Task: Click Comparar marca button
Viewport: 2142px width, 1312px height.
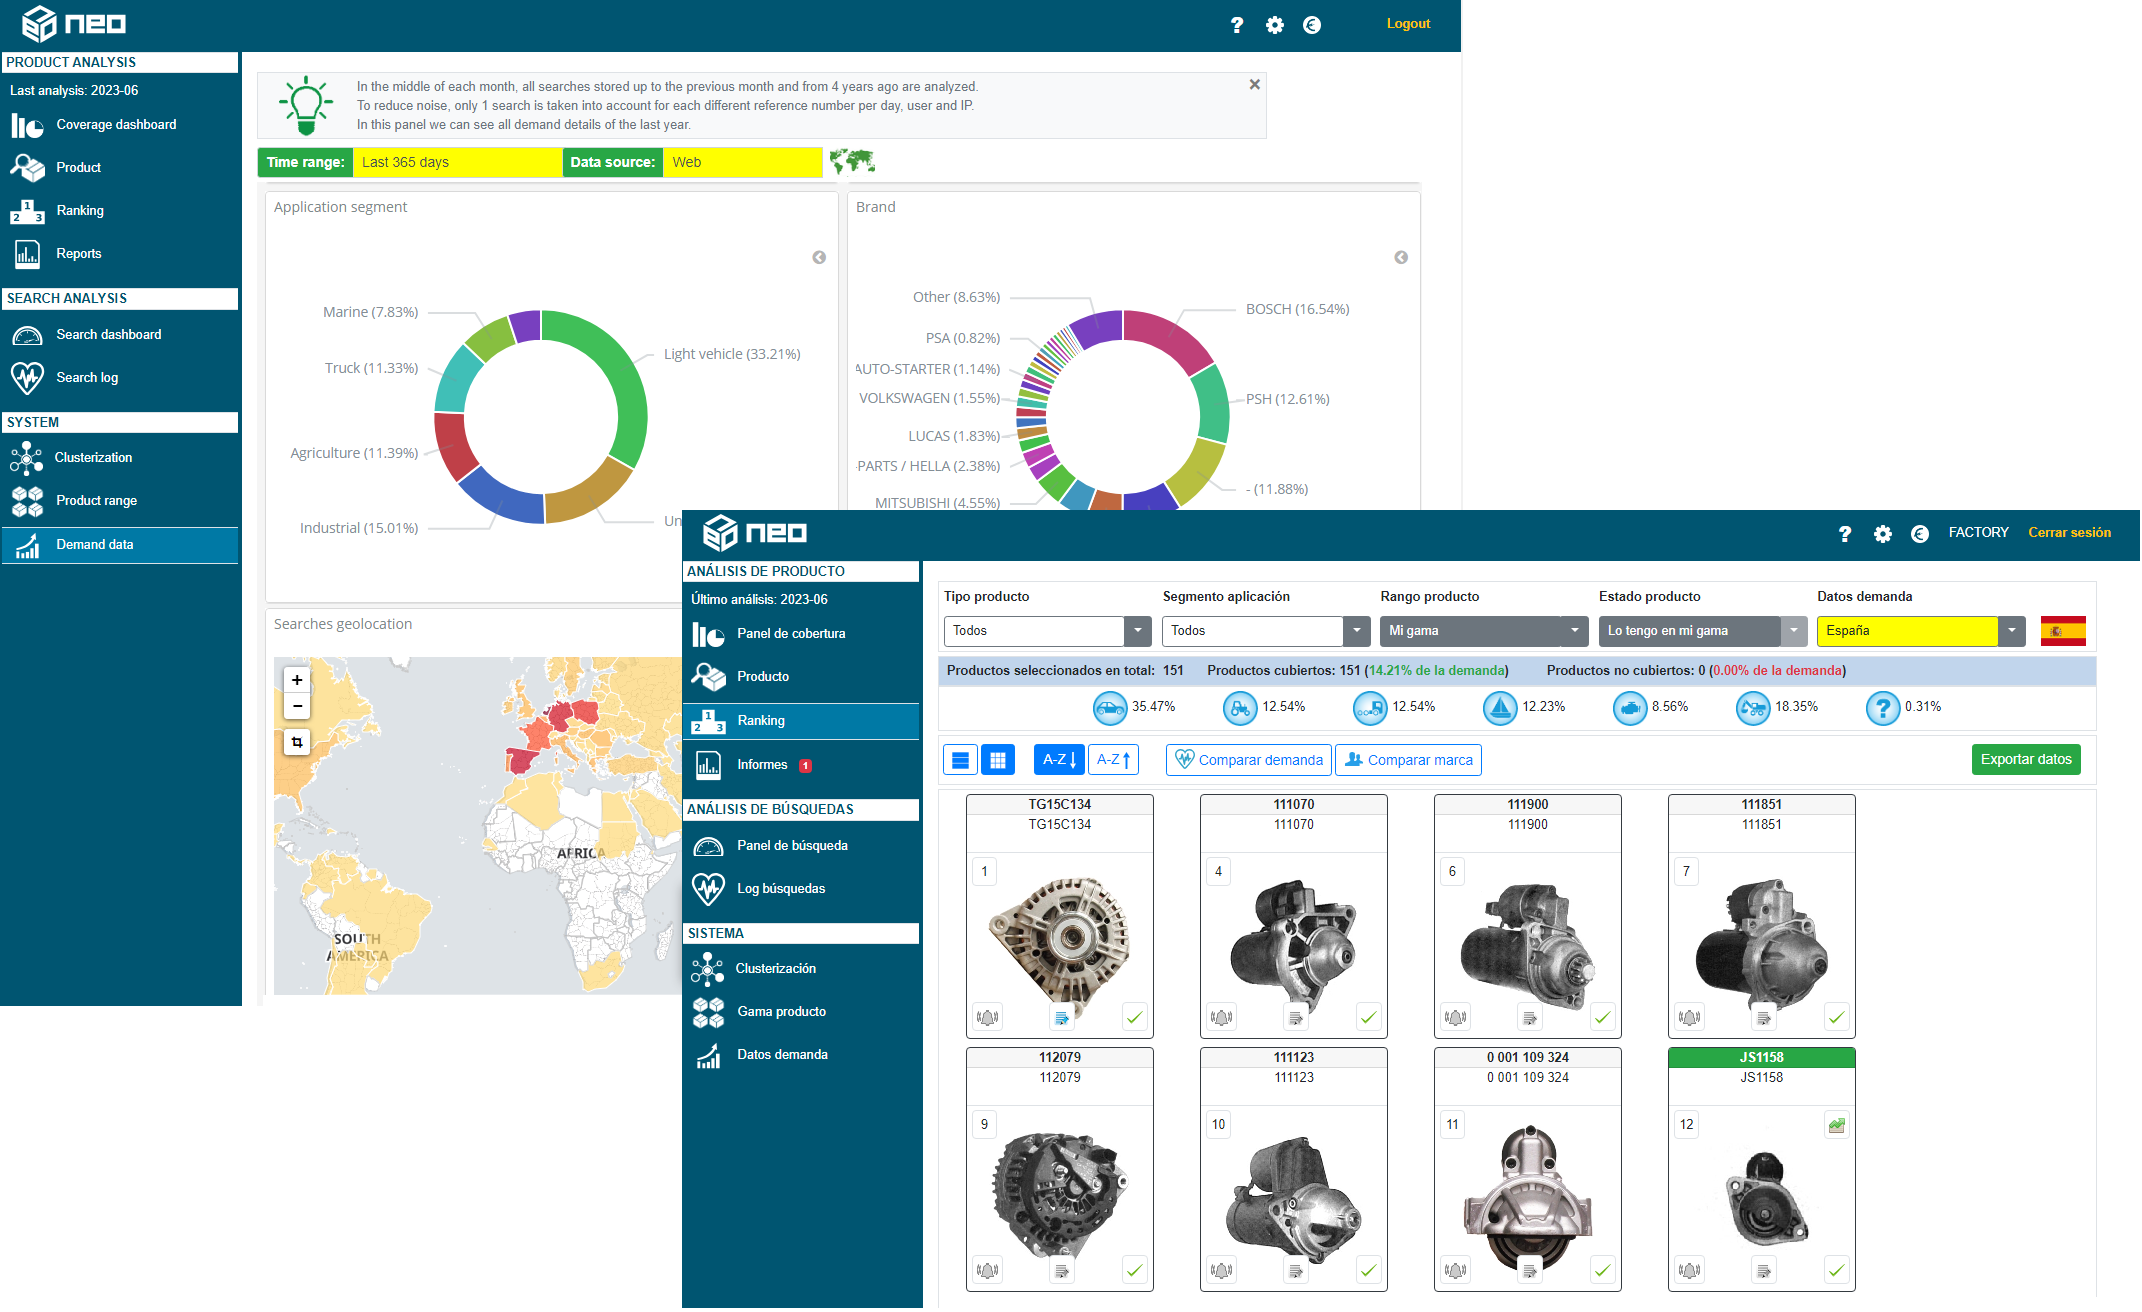Action: 1408,761
